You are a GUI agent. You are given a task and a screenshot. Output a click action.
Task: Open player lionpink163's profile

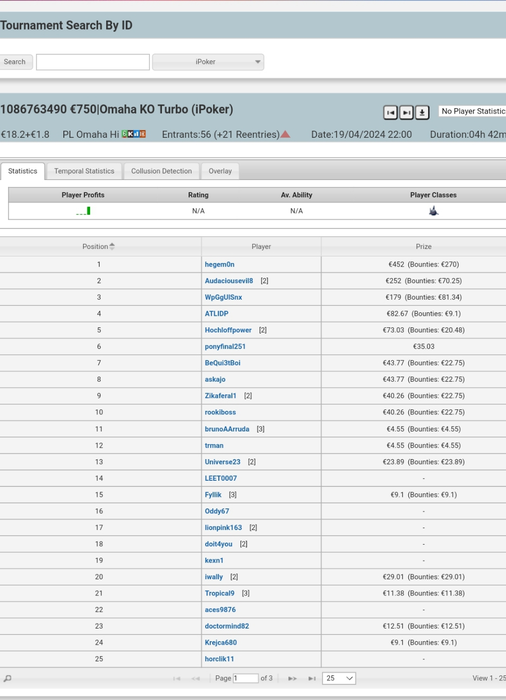coord(223,528)
